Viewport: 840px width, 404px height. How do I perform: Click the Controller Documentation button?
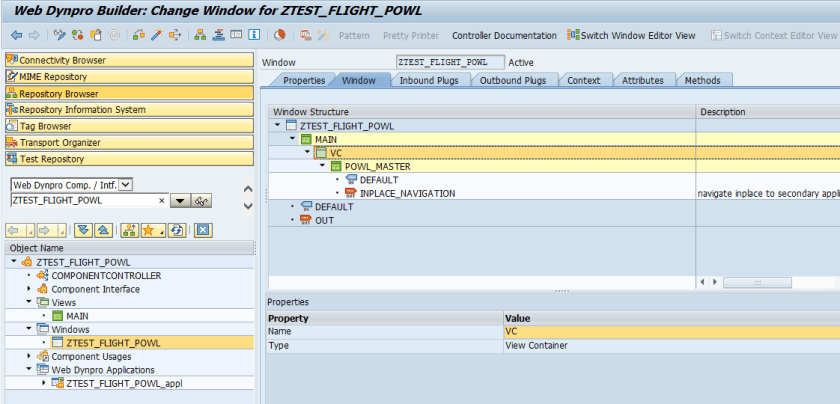(x=504, y=35)
